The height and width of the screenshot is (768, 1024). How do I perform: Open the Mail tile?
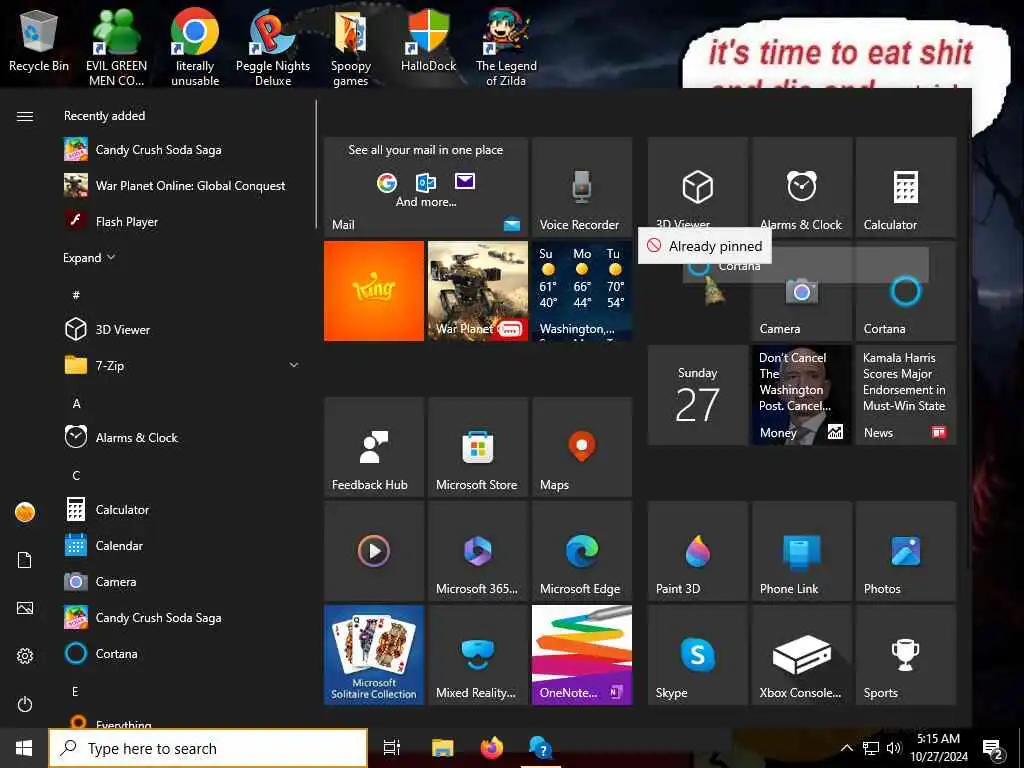426,187
